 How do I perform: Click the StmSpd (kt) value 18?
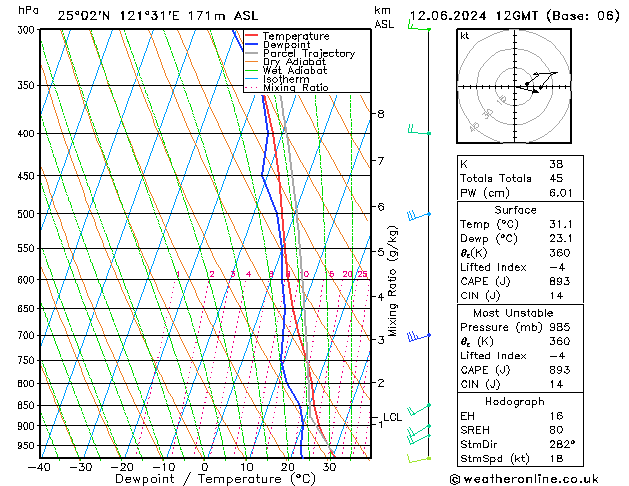[556, 458]
